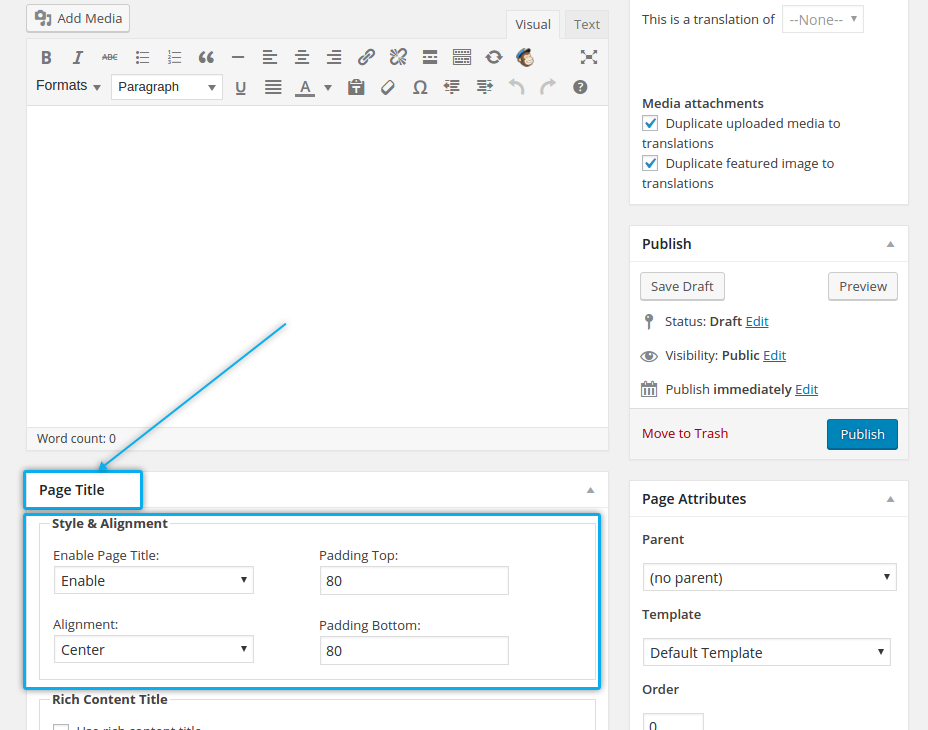Switch to the Text editor tab
Screen dimensions: 928x730
[x=587, y=25]
